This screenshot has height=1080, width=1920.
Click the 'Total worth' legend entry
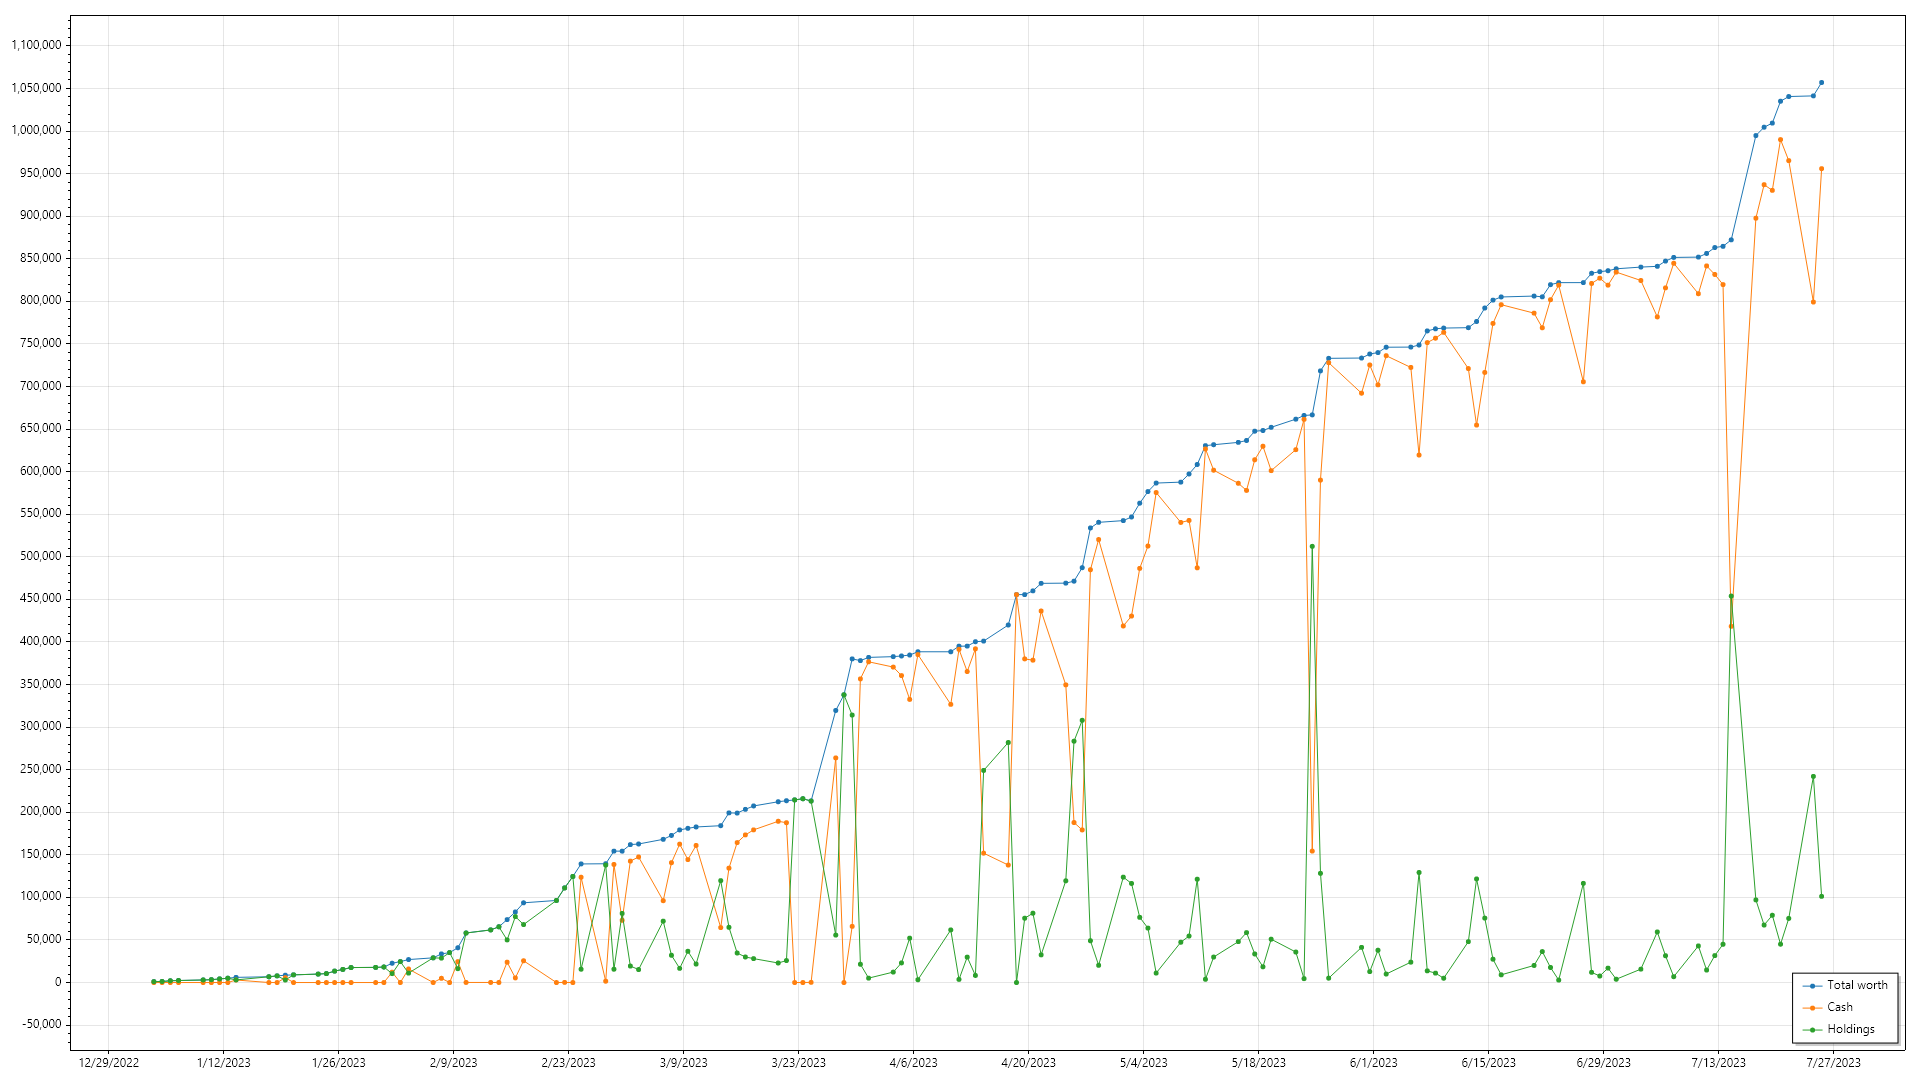pyautogui.click(x=1845, y=985)
